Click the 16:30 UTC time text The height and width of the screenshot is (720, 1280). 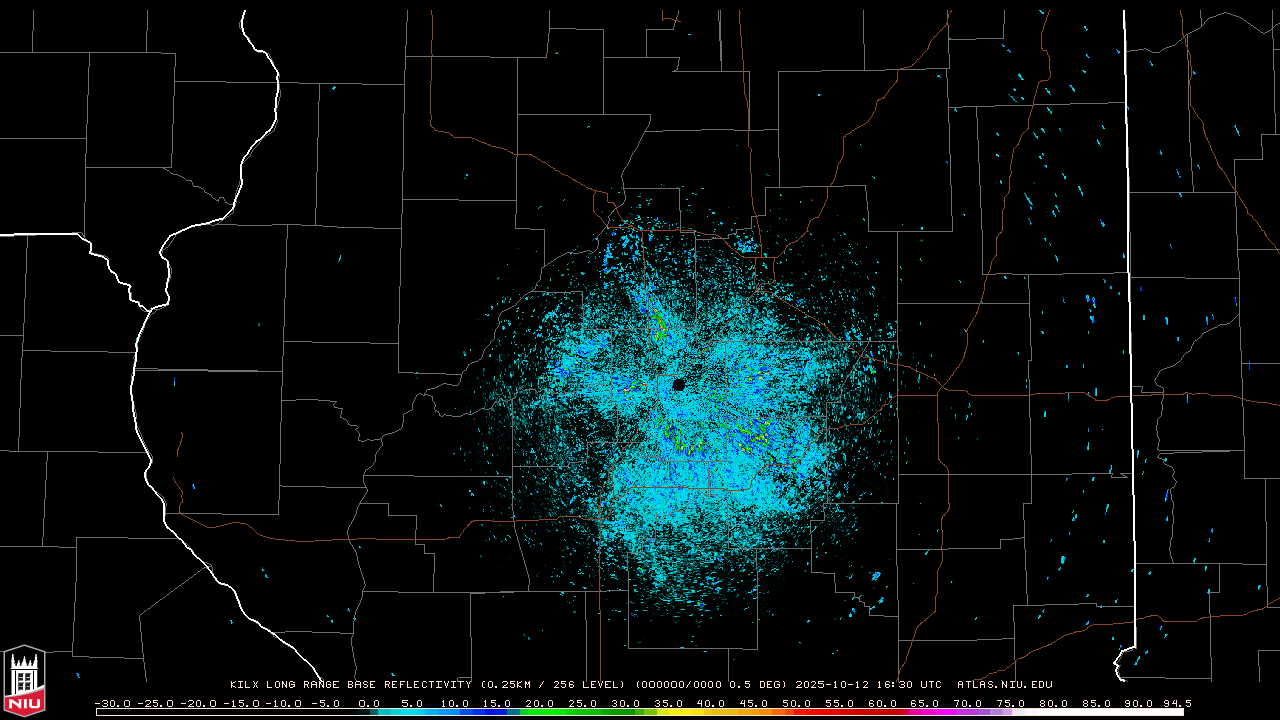pyautogui.click(x=911, y=685)
